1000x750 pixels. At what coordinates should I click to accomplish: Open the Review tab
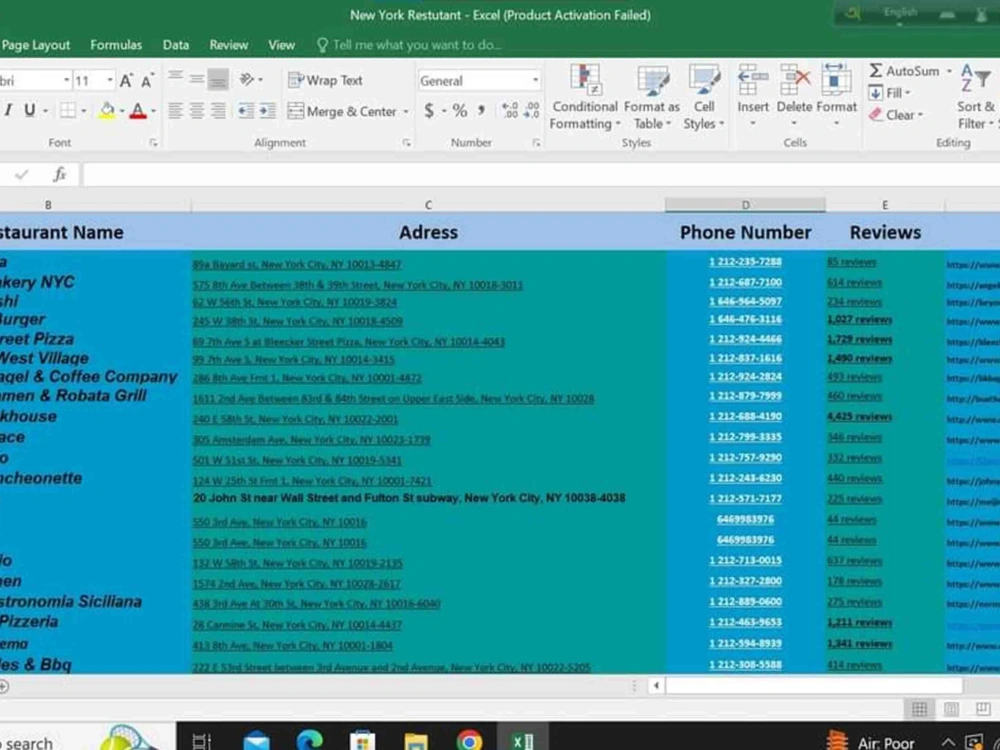coord(228,45)
